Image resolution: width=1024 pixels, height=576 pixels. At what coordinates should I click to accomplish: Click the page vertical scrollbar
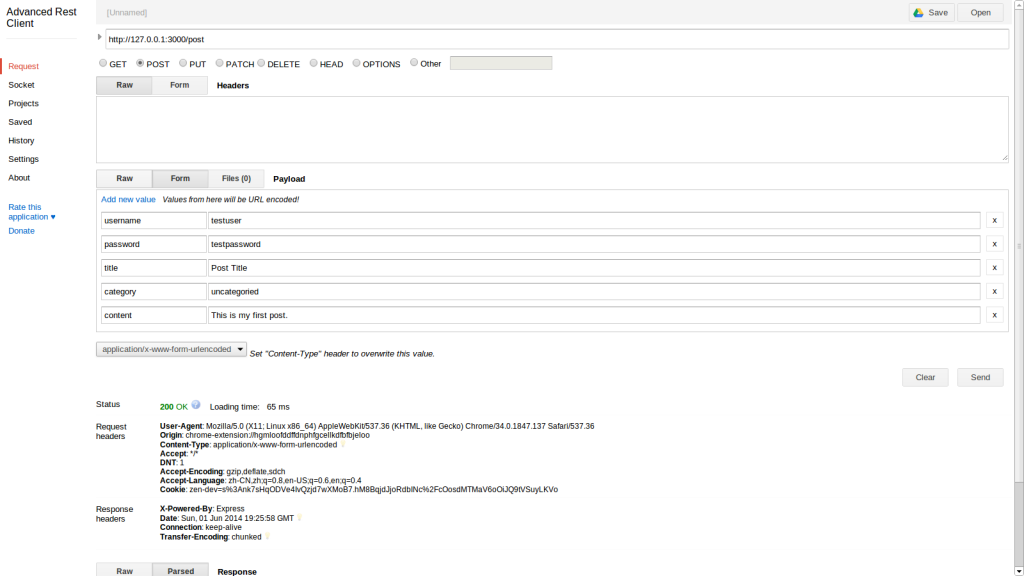point(1019,245)
